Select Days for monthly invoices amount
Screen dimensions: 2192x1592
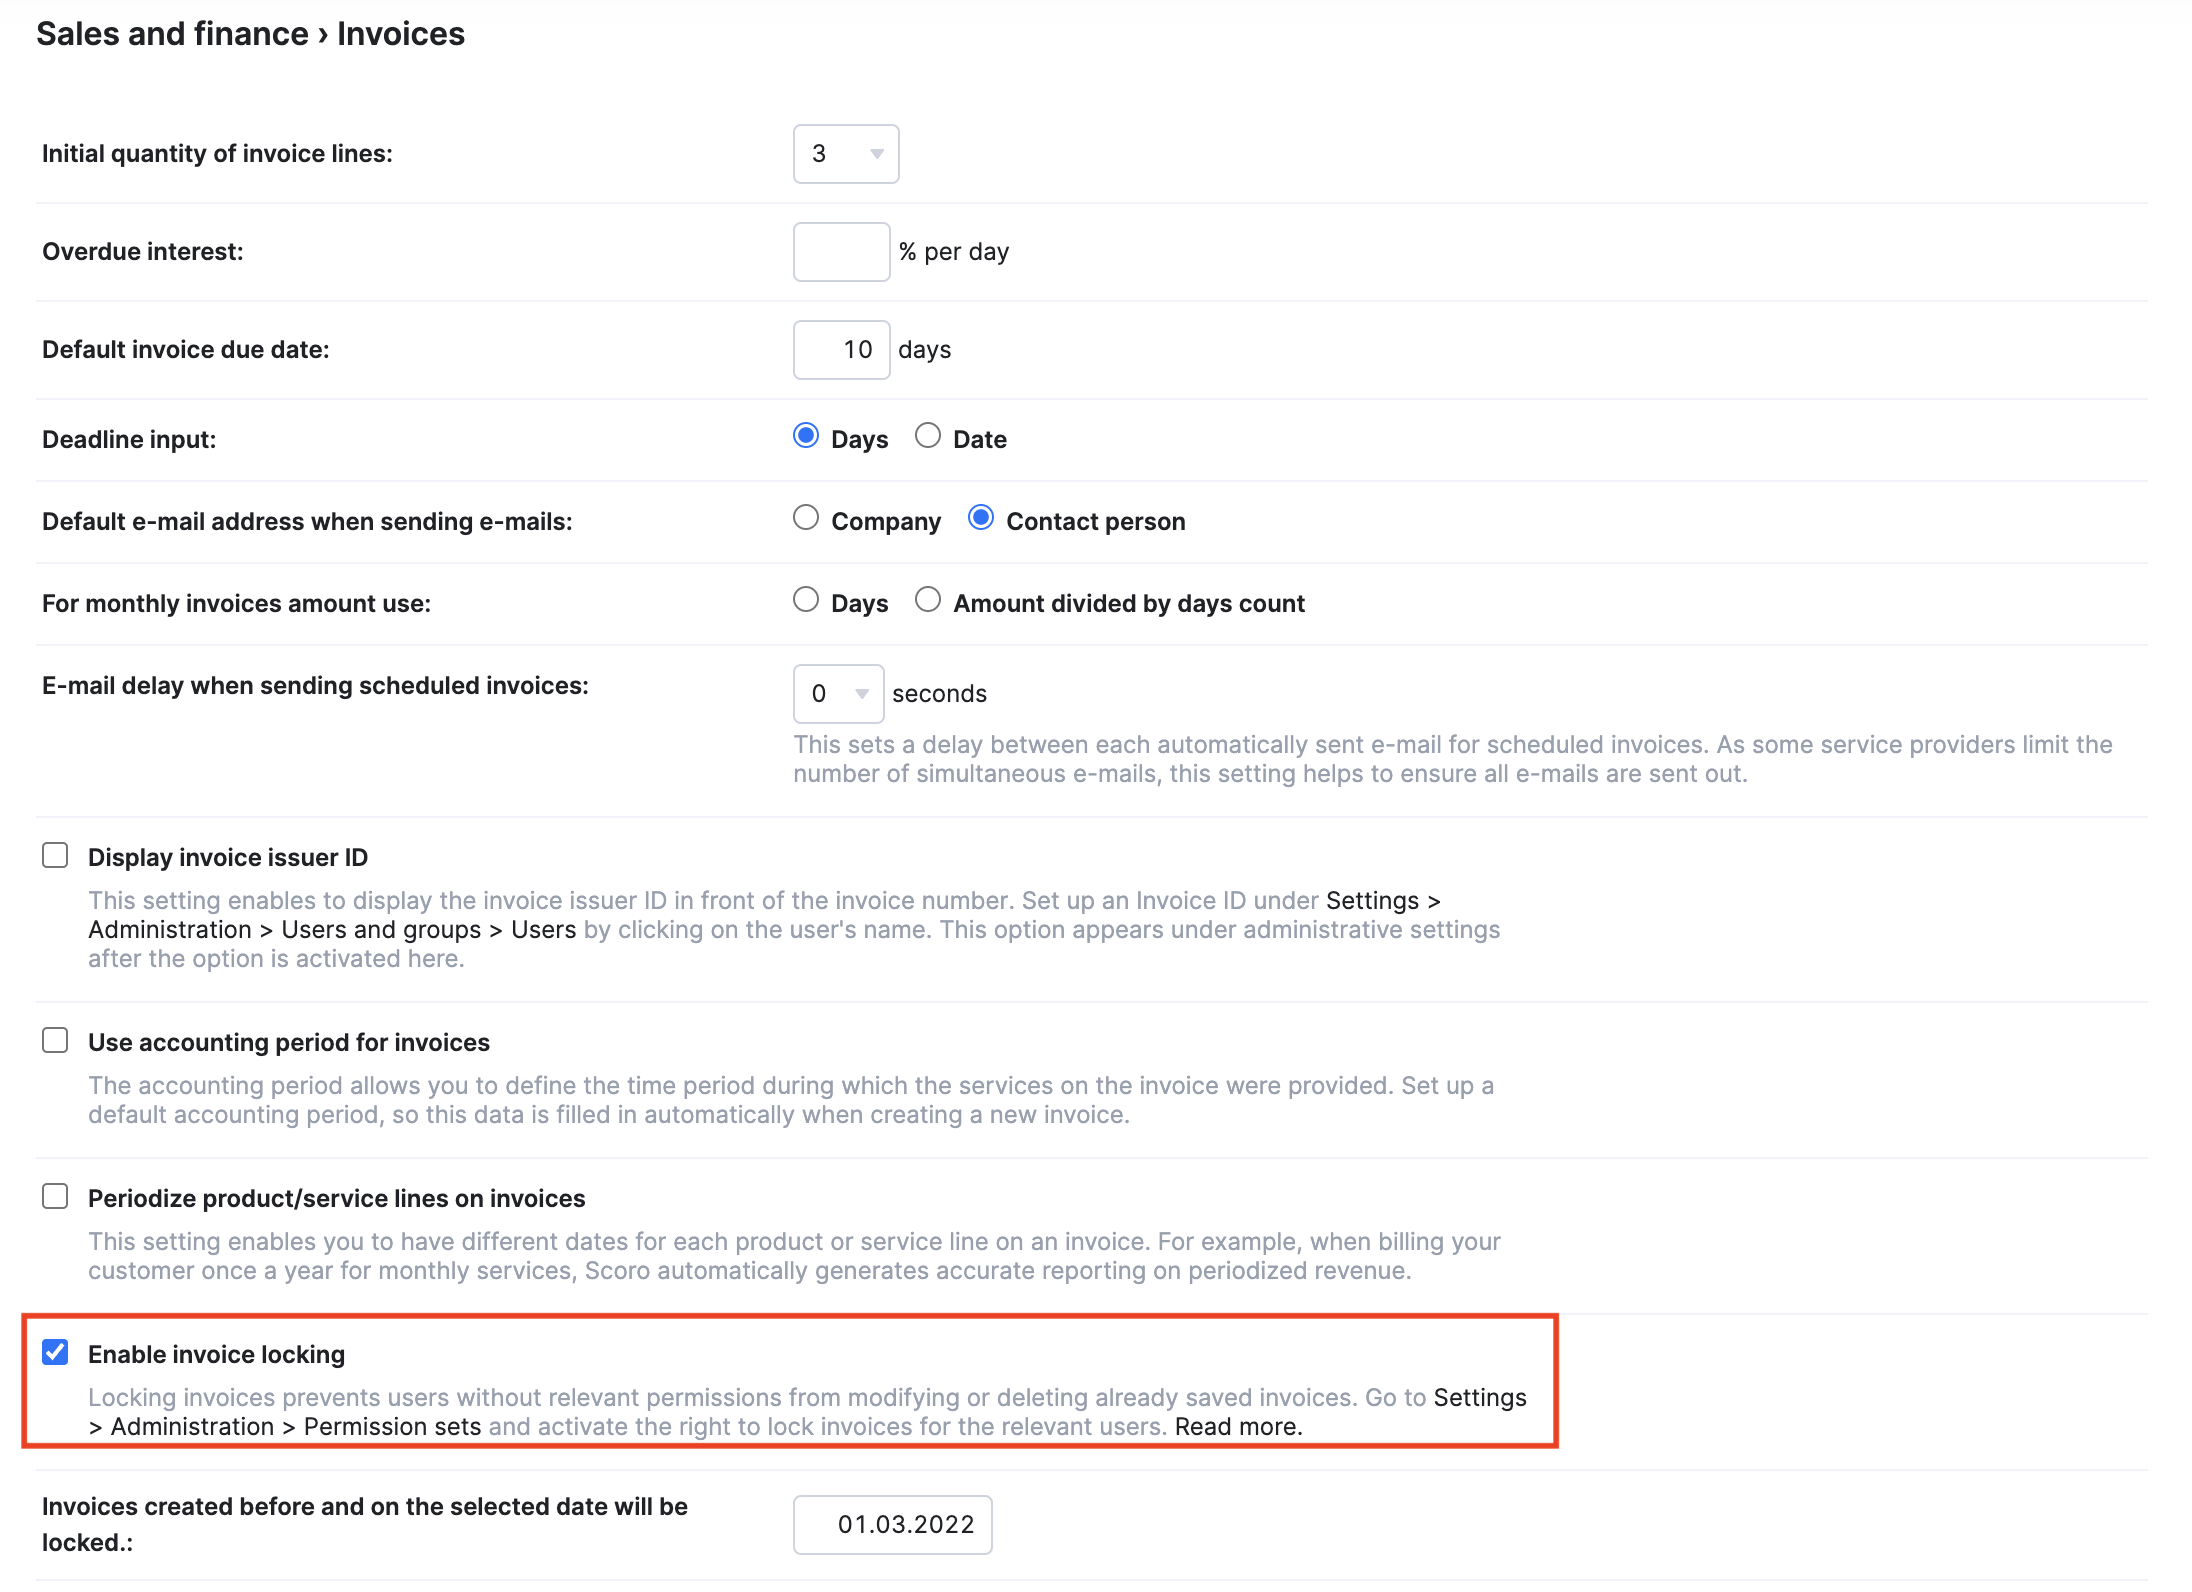click(806, 600)
